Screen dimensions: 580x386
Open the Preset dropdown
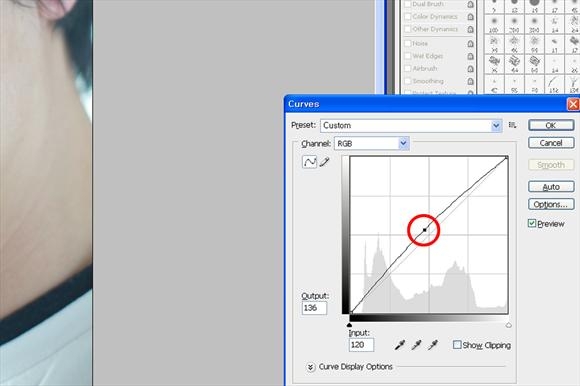pos(411,125)
